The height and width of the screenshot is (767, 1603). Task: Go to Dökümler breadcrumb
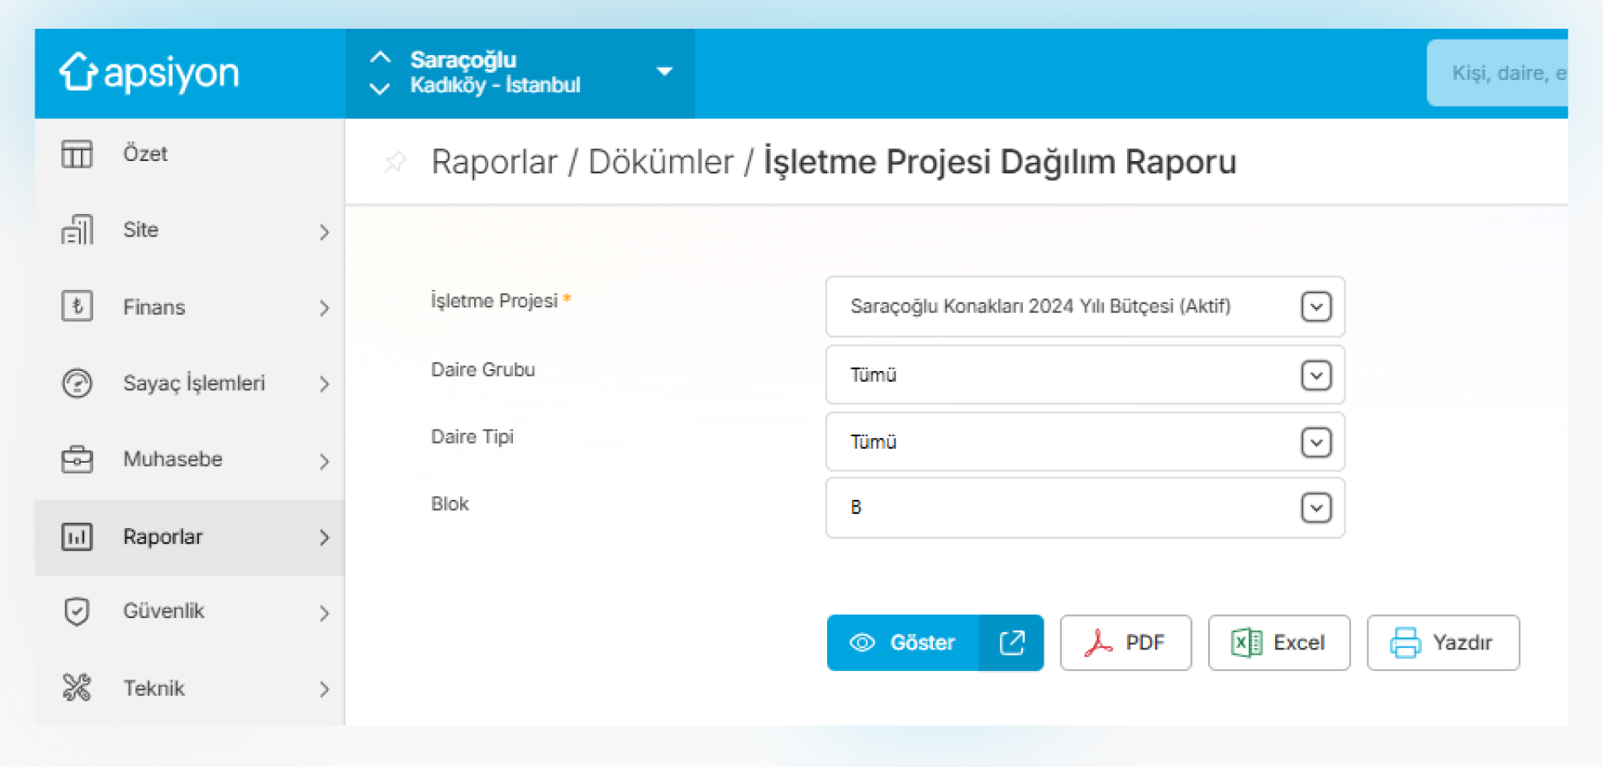[x=661, y=162]
